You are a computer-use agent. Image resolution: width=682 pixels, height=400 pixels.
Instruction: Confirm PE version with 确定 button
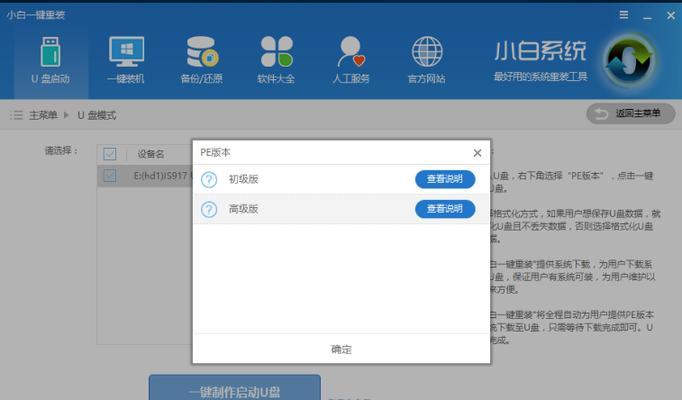pyautogui.click(x=341, y=349)
